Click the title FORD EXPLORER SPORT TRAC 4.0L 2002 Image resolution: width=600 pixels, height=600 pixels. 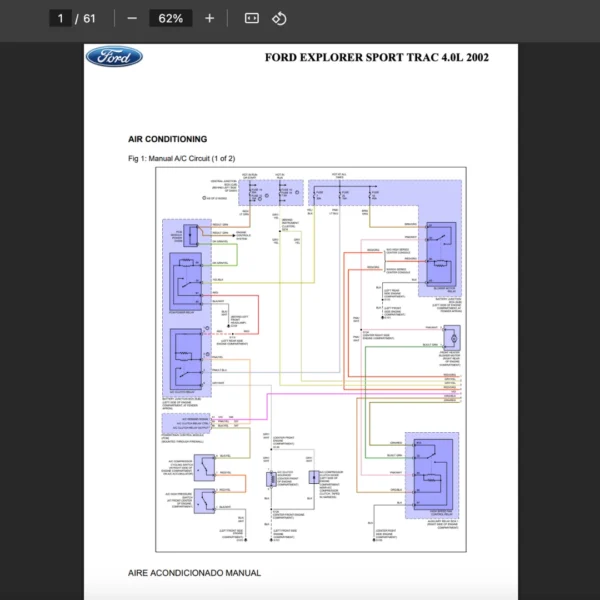coord(377,57)
